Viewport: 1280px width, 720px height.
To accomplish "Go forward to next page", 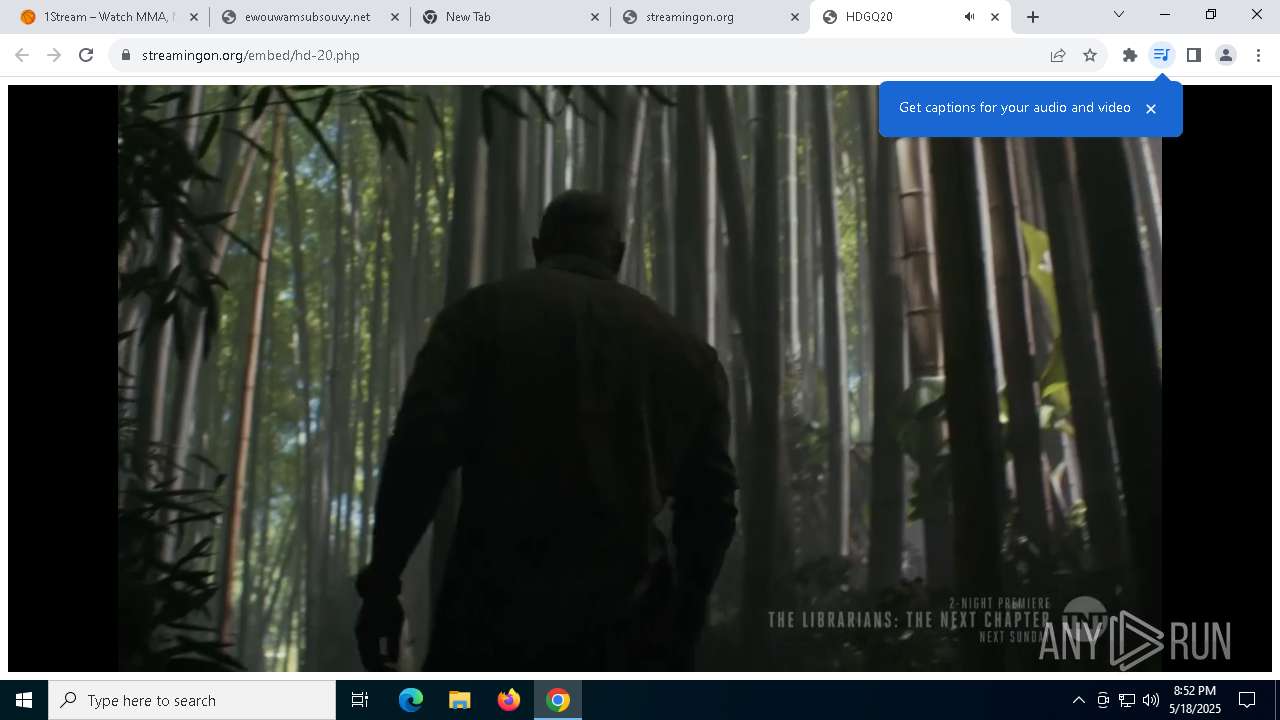I will tap(54, 55).
